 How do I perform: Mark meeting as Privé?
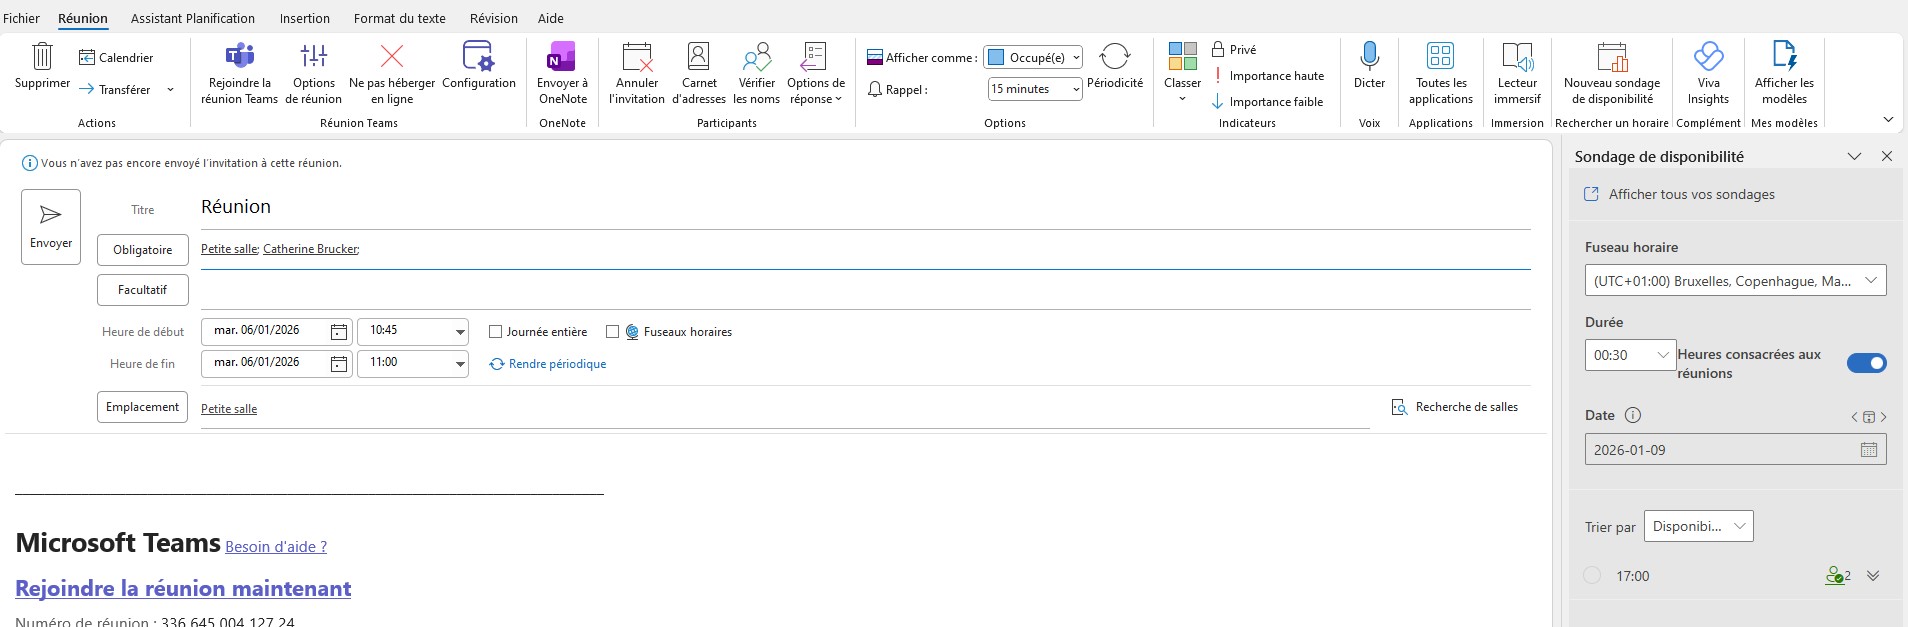coord(1234,50)
